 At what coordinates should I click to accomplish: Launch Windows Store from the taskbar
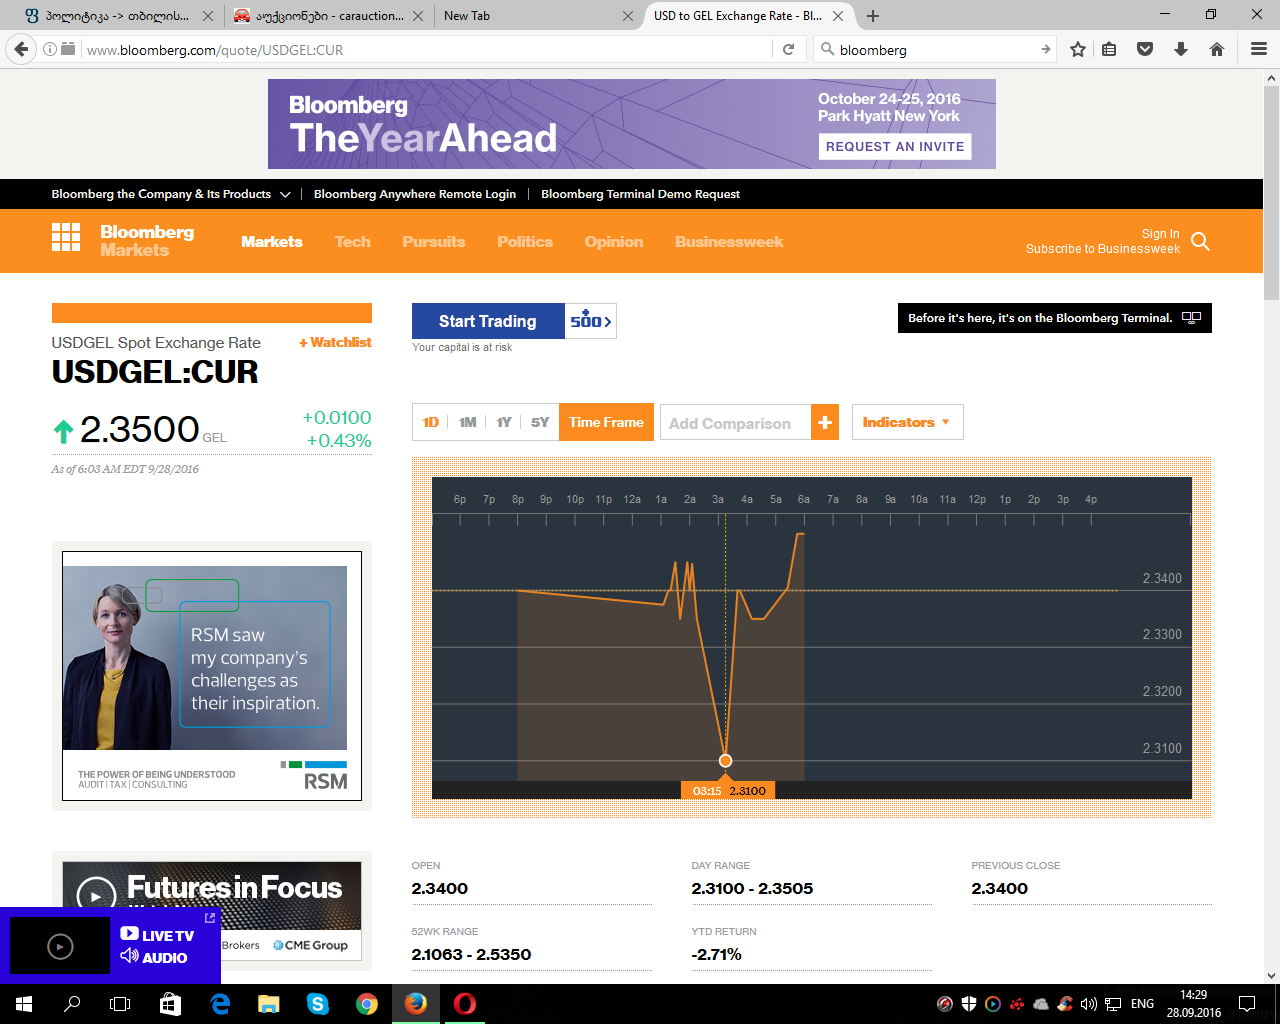(170, 1004)
